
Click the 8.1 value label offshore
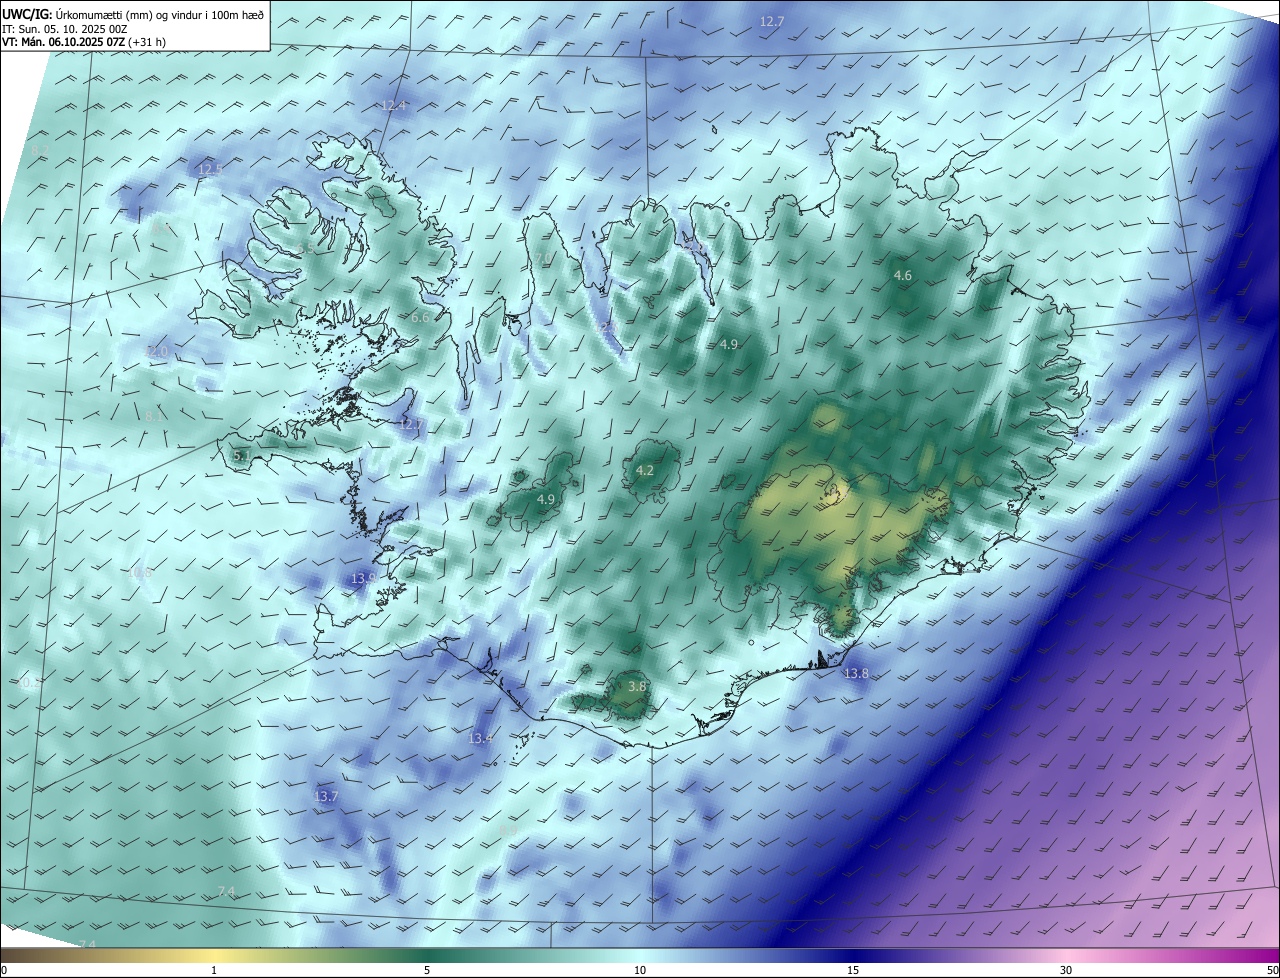[x=152, y=416]
